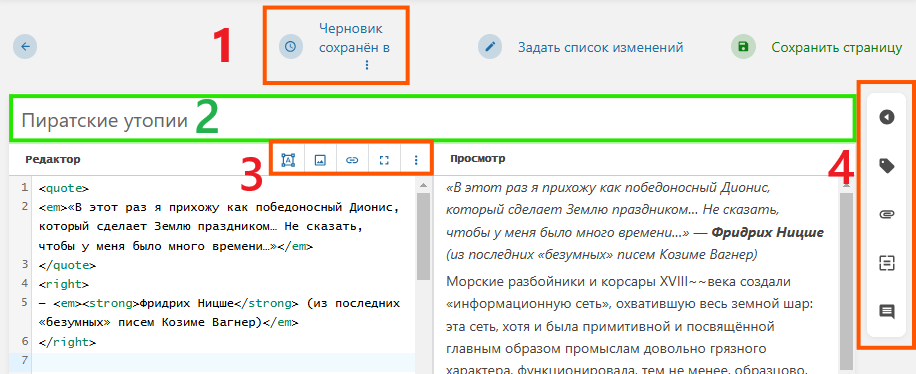This screenshot has width=916, height=374.
Task: Click the pencil icon for changelog
Action: (x=490, y=46)
